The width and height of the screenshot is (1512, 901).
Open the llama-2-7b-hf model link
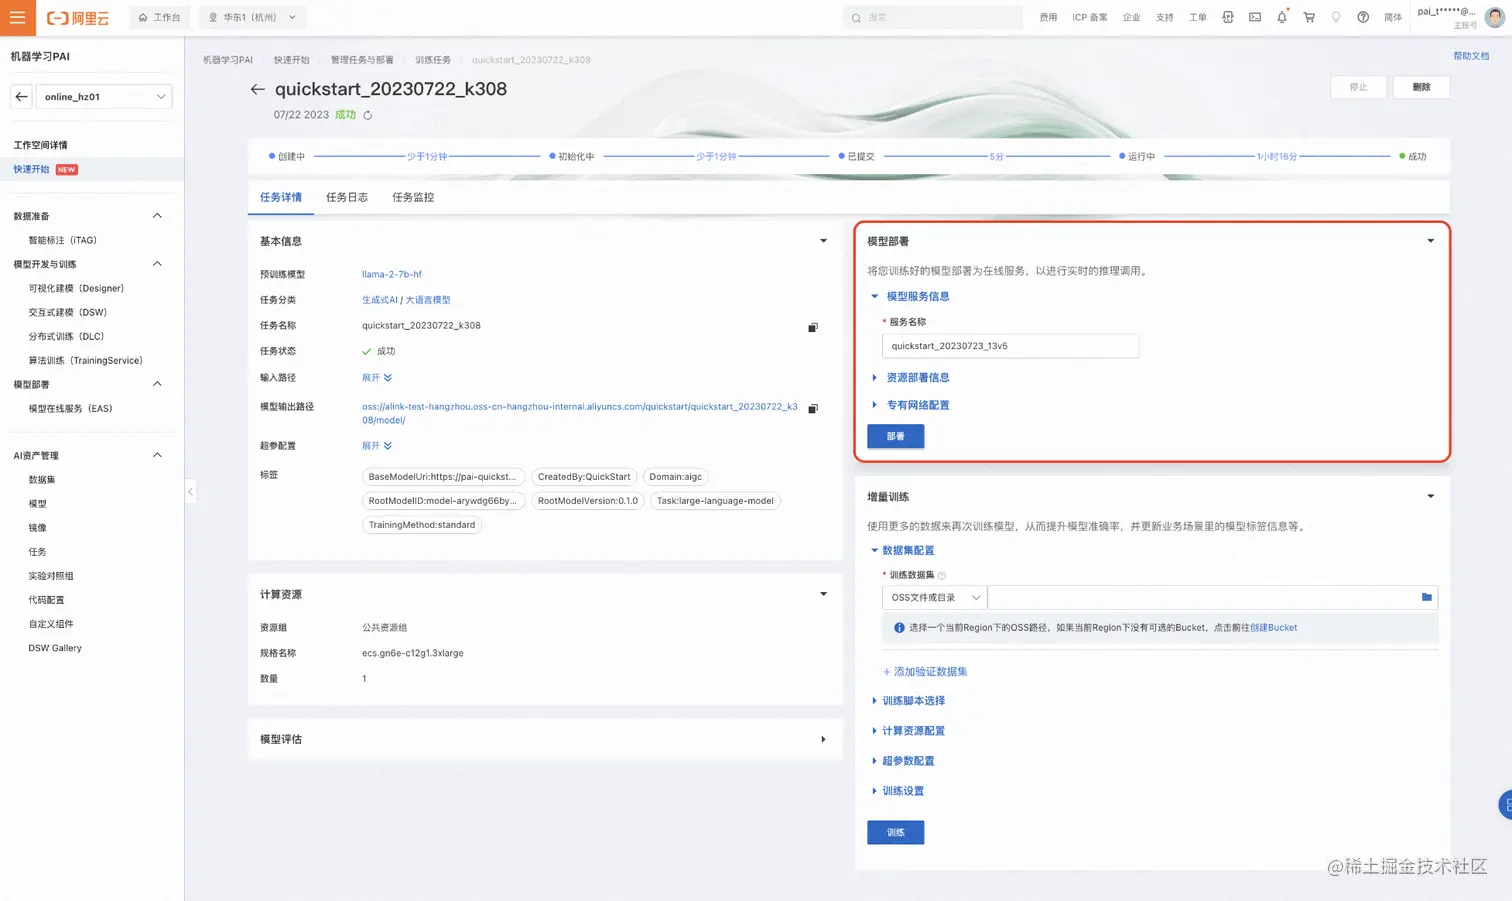(x=392, y=274)
